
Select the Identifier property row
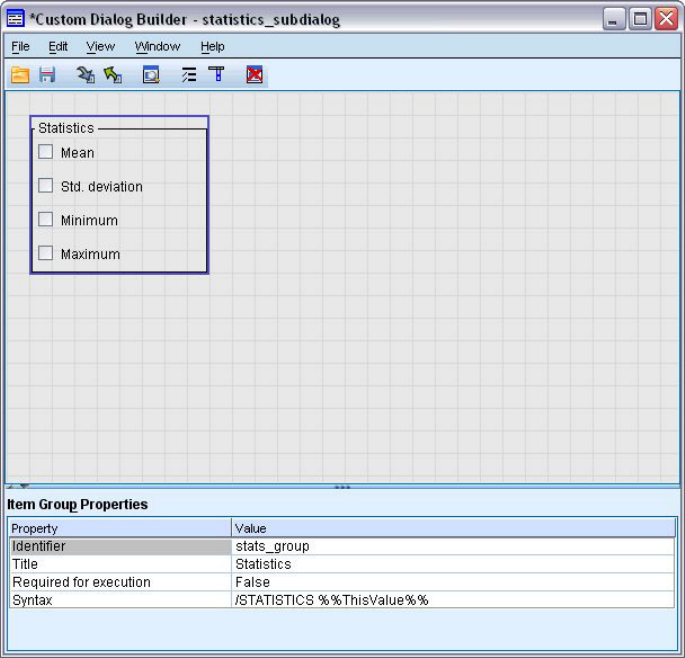pos(121,546)
